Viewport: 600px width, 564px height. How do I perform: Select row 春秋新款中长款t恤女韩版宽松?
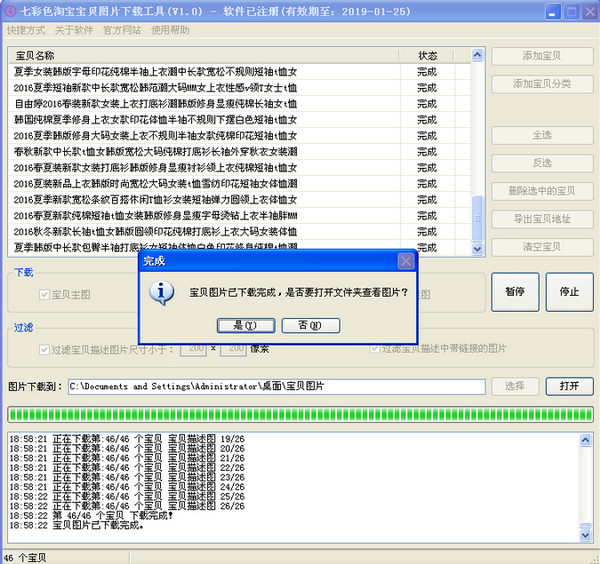pyautogui.click(x=239, y=152)
